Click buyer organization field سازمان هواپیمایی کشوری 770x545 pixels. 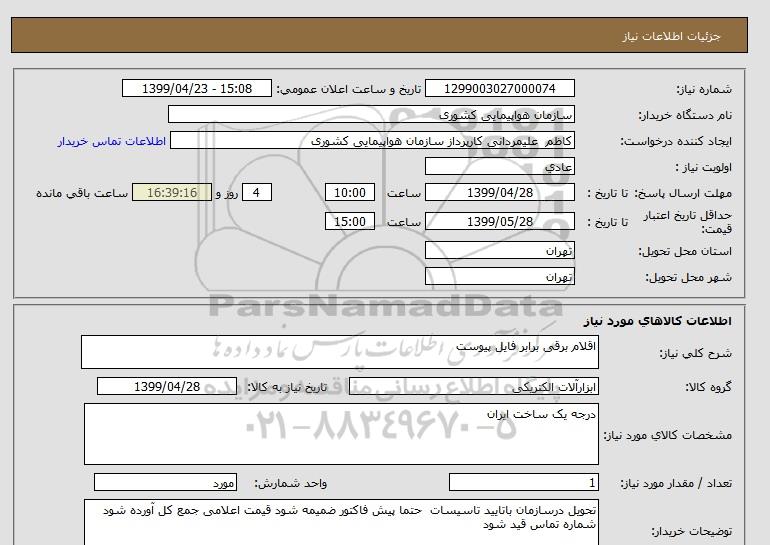pos(371,114)
